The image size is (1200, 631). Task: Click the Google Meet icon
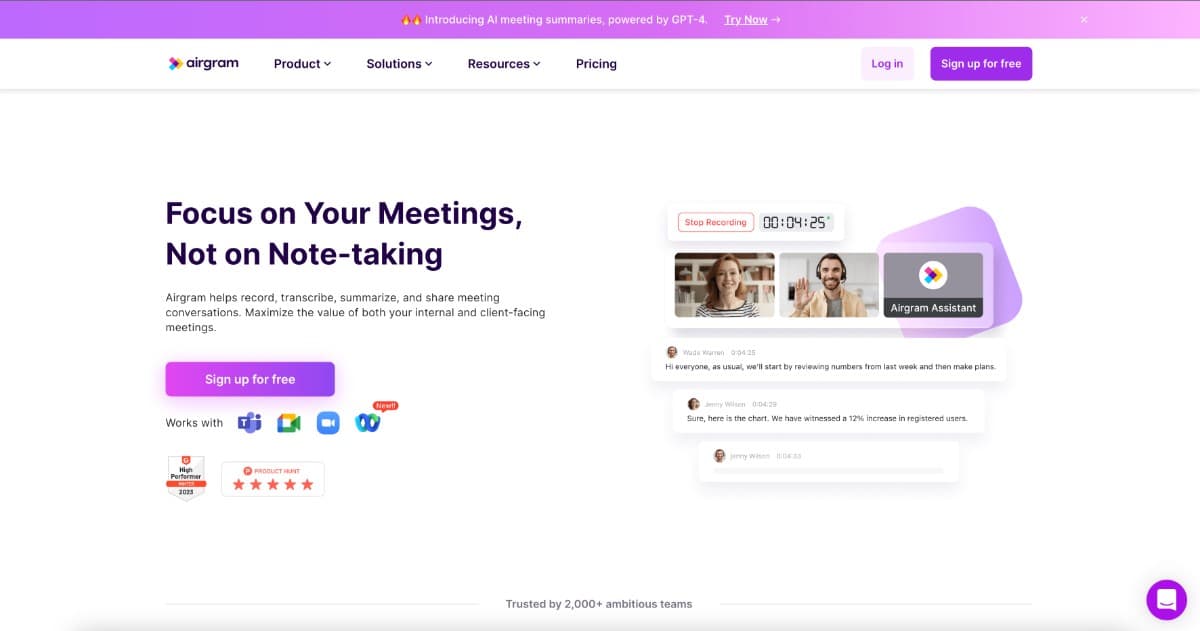[289, 423]
